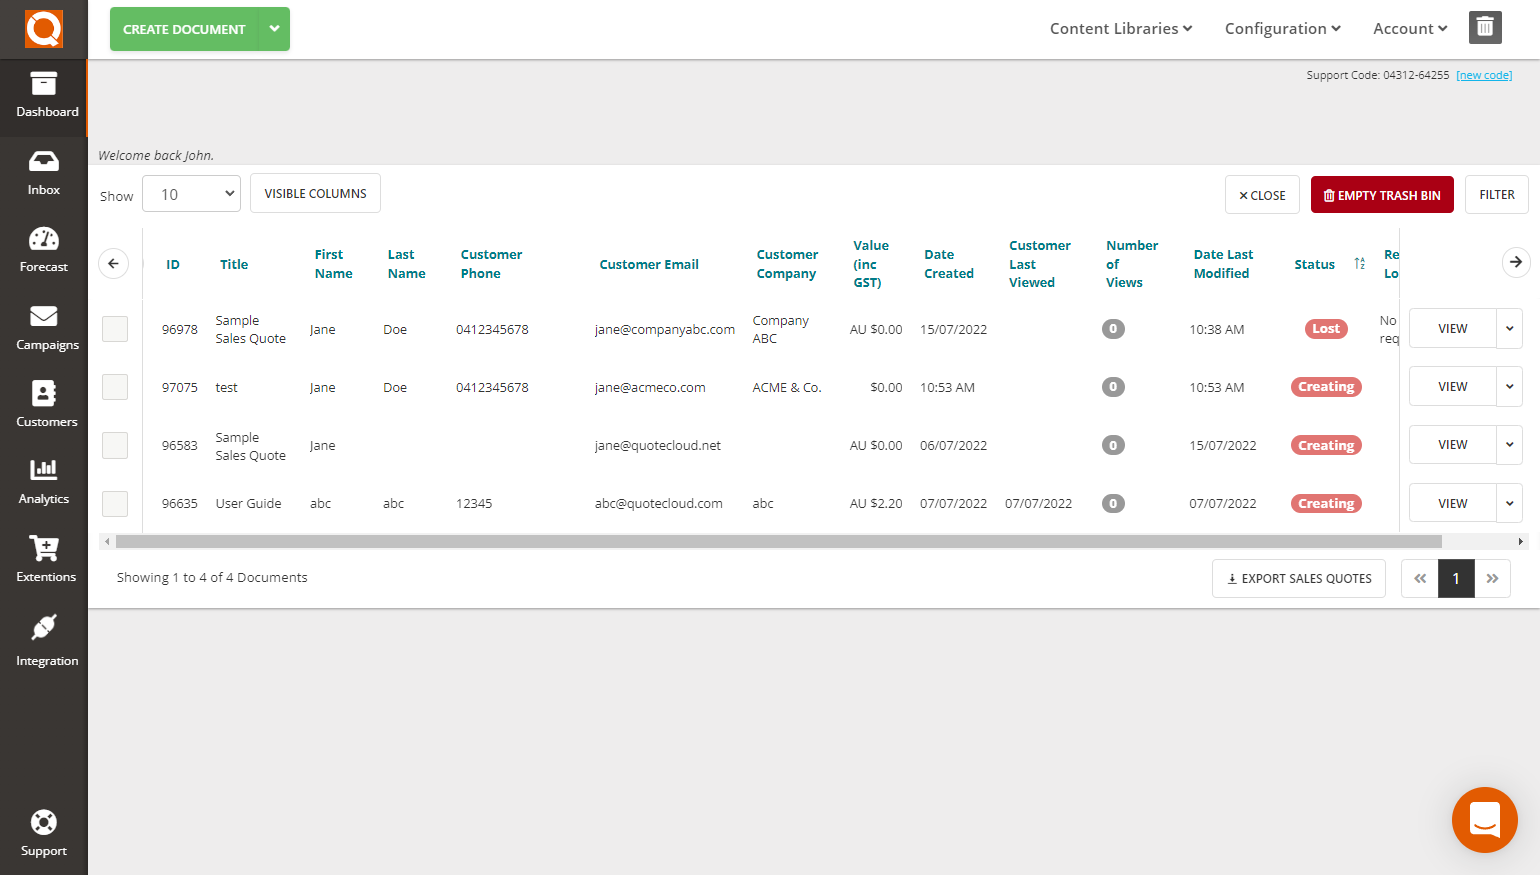This screenshot has height=875, width=1540.
Task: Open the Show entries dropdown
Action: click(191, 193)
